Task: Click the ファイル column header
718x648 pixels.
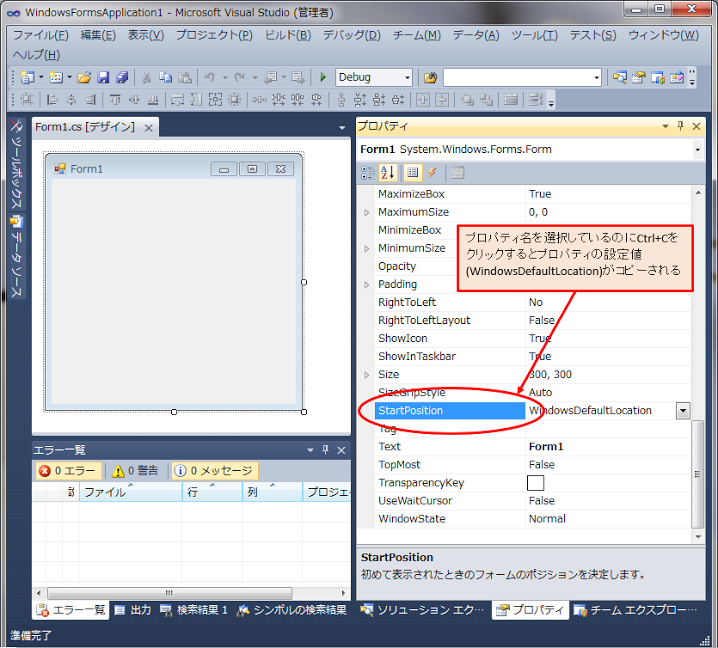Action: [x=131, y=492]
